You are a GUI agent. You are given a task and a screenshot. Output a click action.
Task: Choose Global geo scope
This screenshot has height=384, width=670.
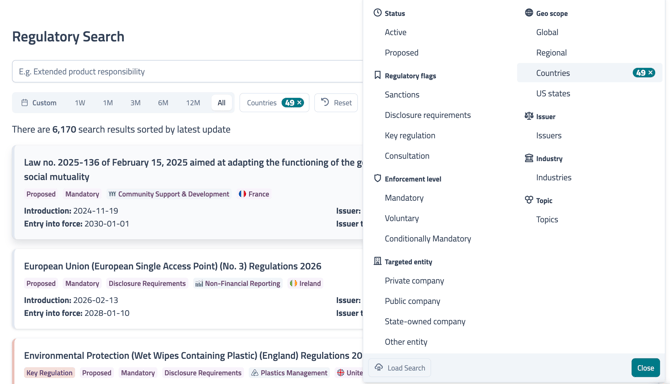547,32
